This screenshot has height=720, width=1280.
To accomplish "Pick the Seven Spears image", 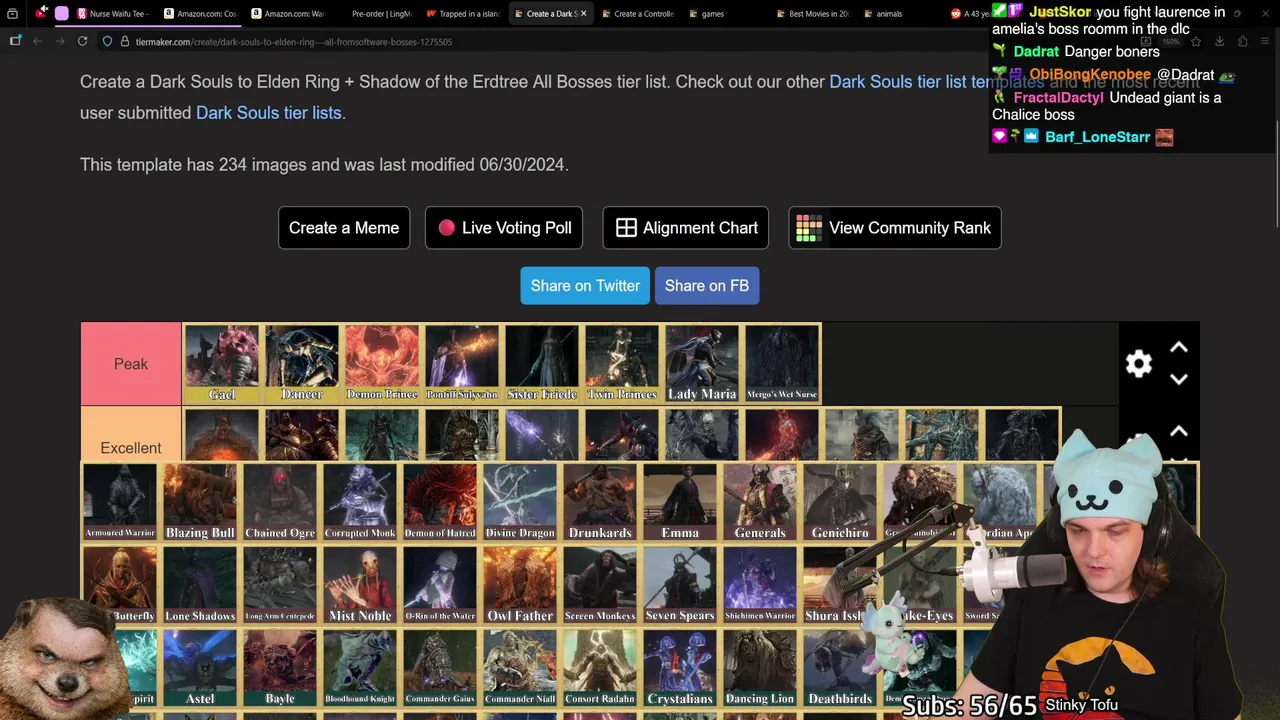I will (680, 586).
